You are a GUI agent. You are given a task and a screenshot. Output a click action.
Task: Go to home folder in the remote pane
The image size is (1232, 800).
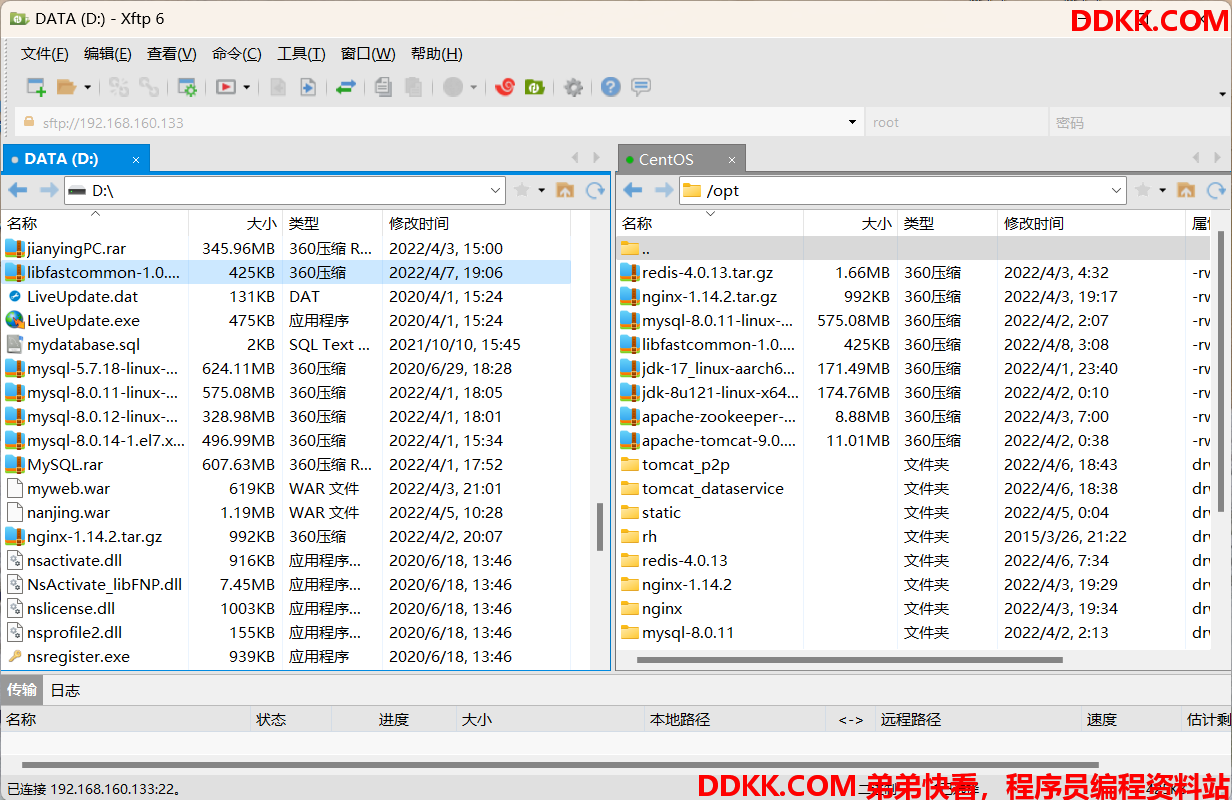coord(1186,190)
